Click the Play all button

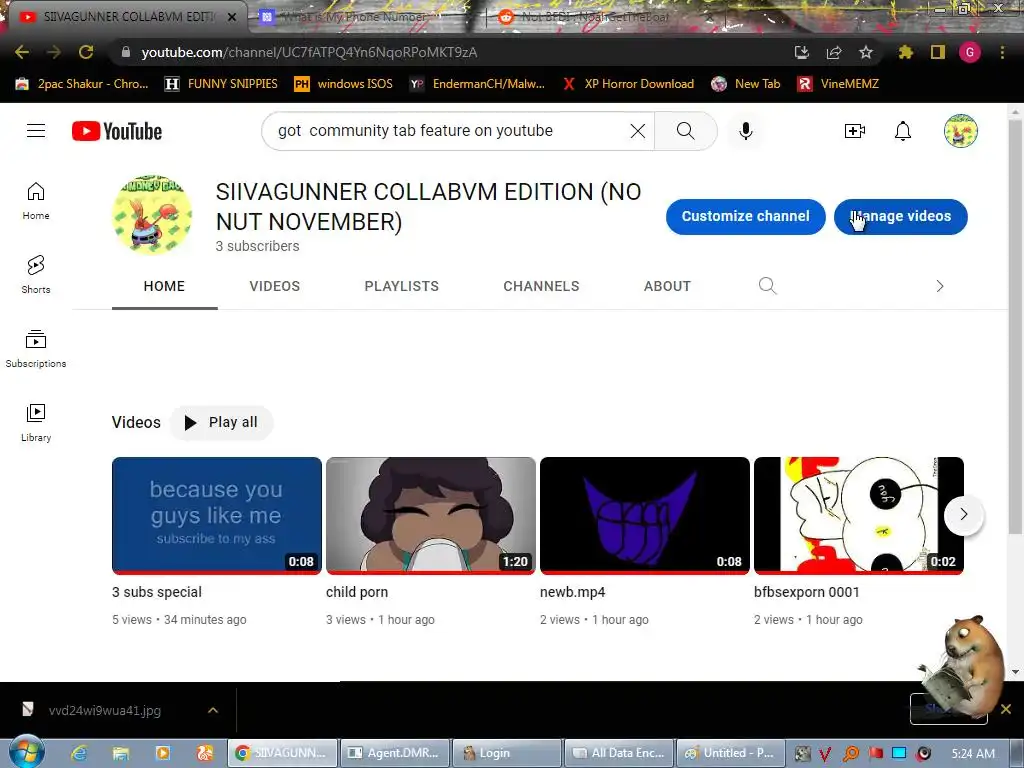(221, 423)
